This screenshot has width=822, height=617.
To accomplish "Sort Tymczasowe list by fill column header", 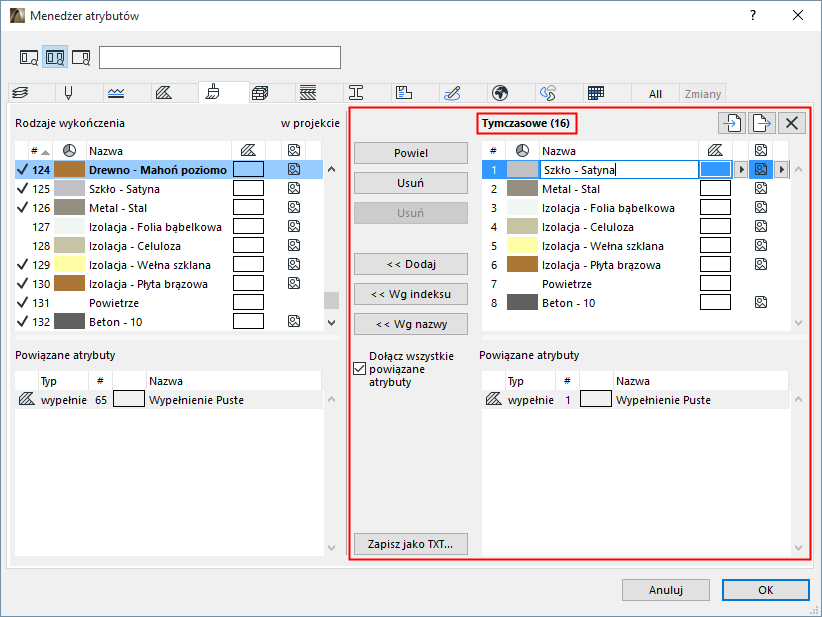I will coord(715,151).
